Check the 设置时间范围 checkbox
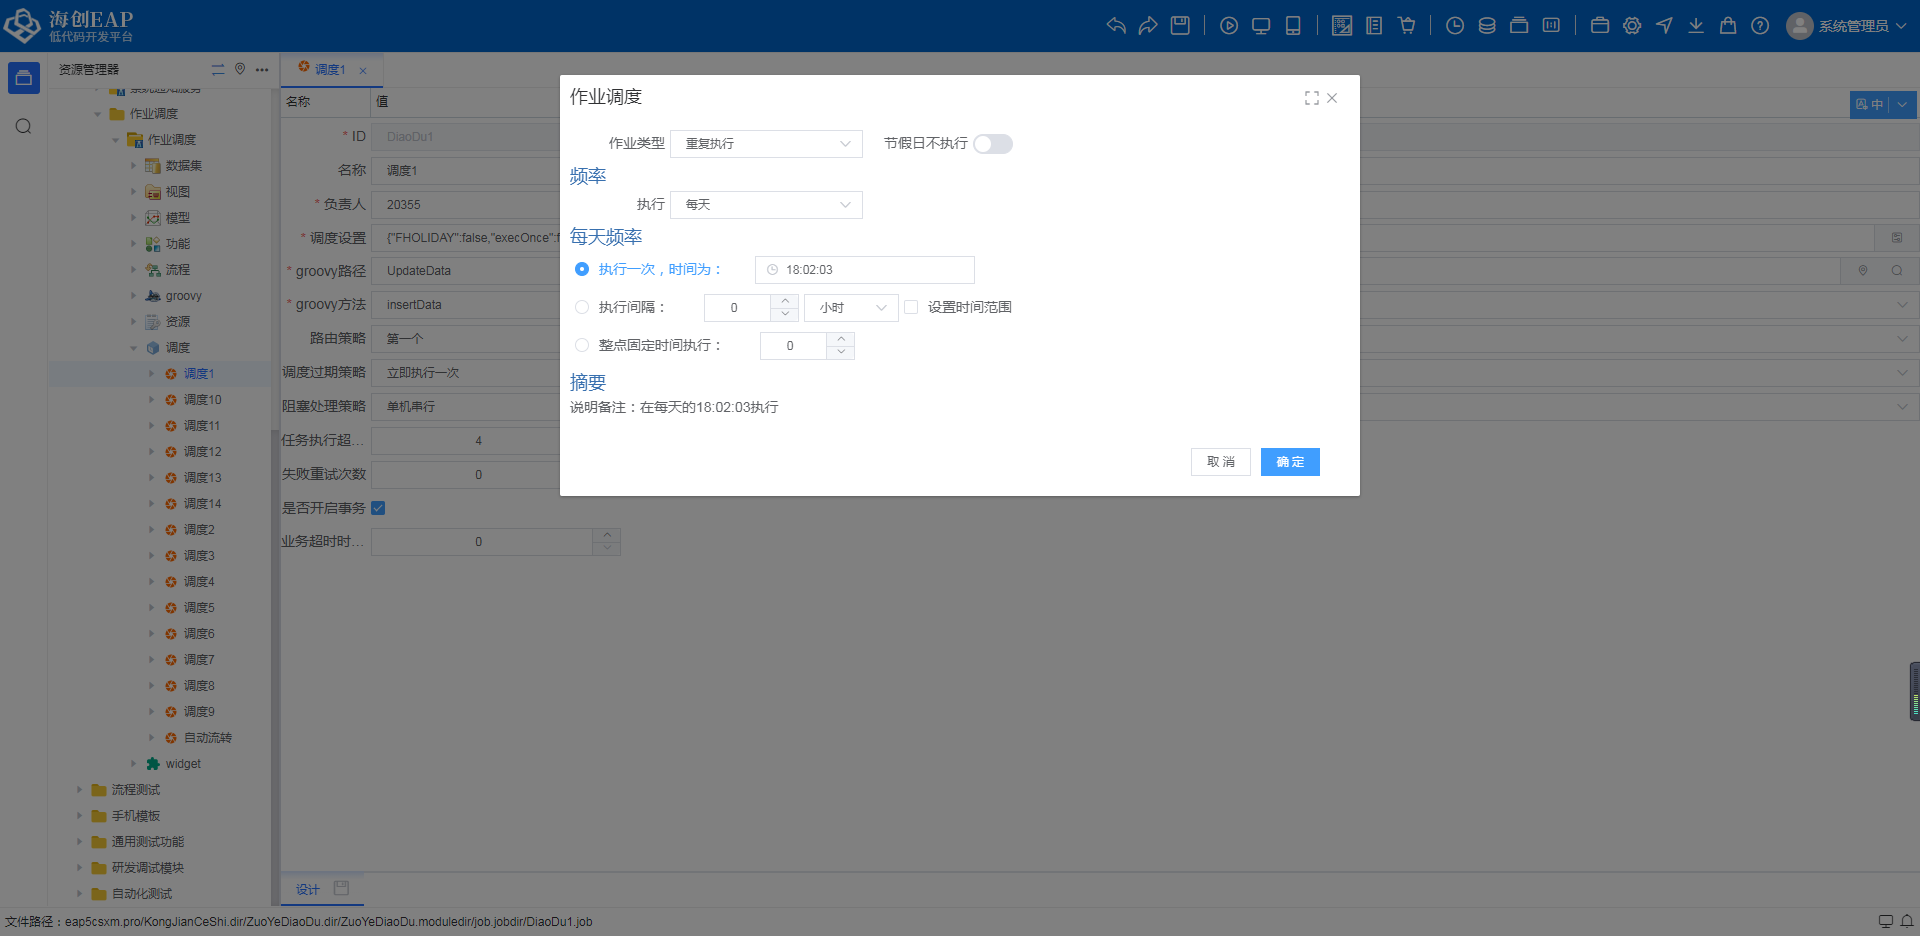This screenshot has height=936, width=1920. [911, 307]
